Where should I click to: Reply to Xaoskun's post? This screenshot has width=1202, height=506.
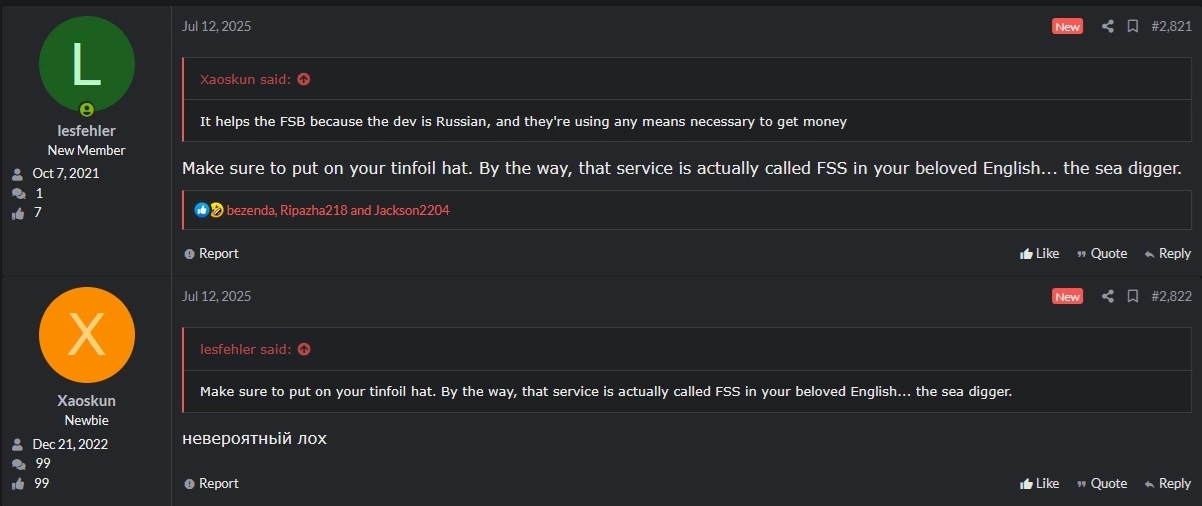pyautogui.click(x=1167, y=484)
